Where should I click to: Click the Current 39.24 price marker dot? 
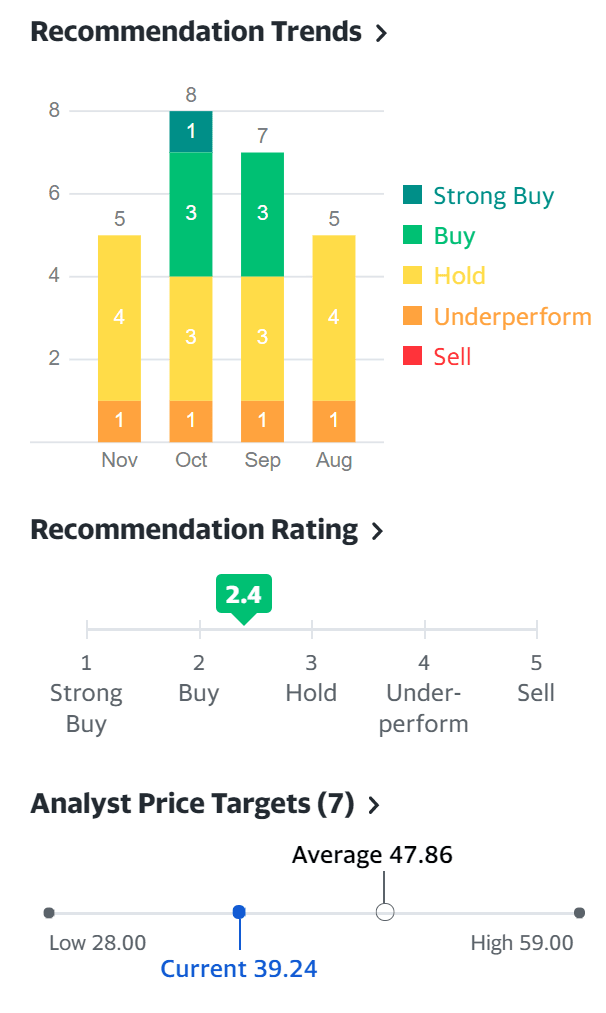coord(239,912)
